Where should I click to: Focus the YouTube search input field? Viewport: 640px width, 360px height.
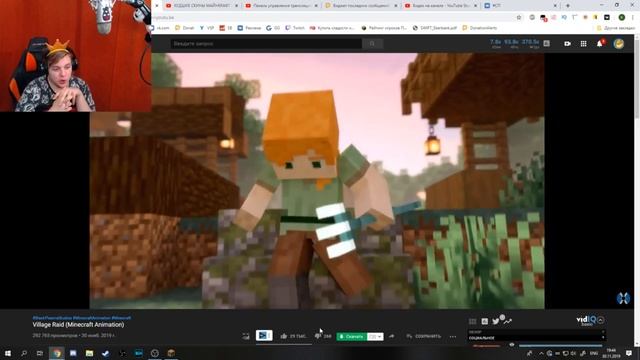click(266, 44)
